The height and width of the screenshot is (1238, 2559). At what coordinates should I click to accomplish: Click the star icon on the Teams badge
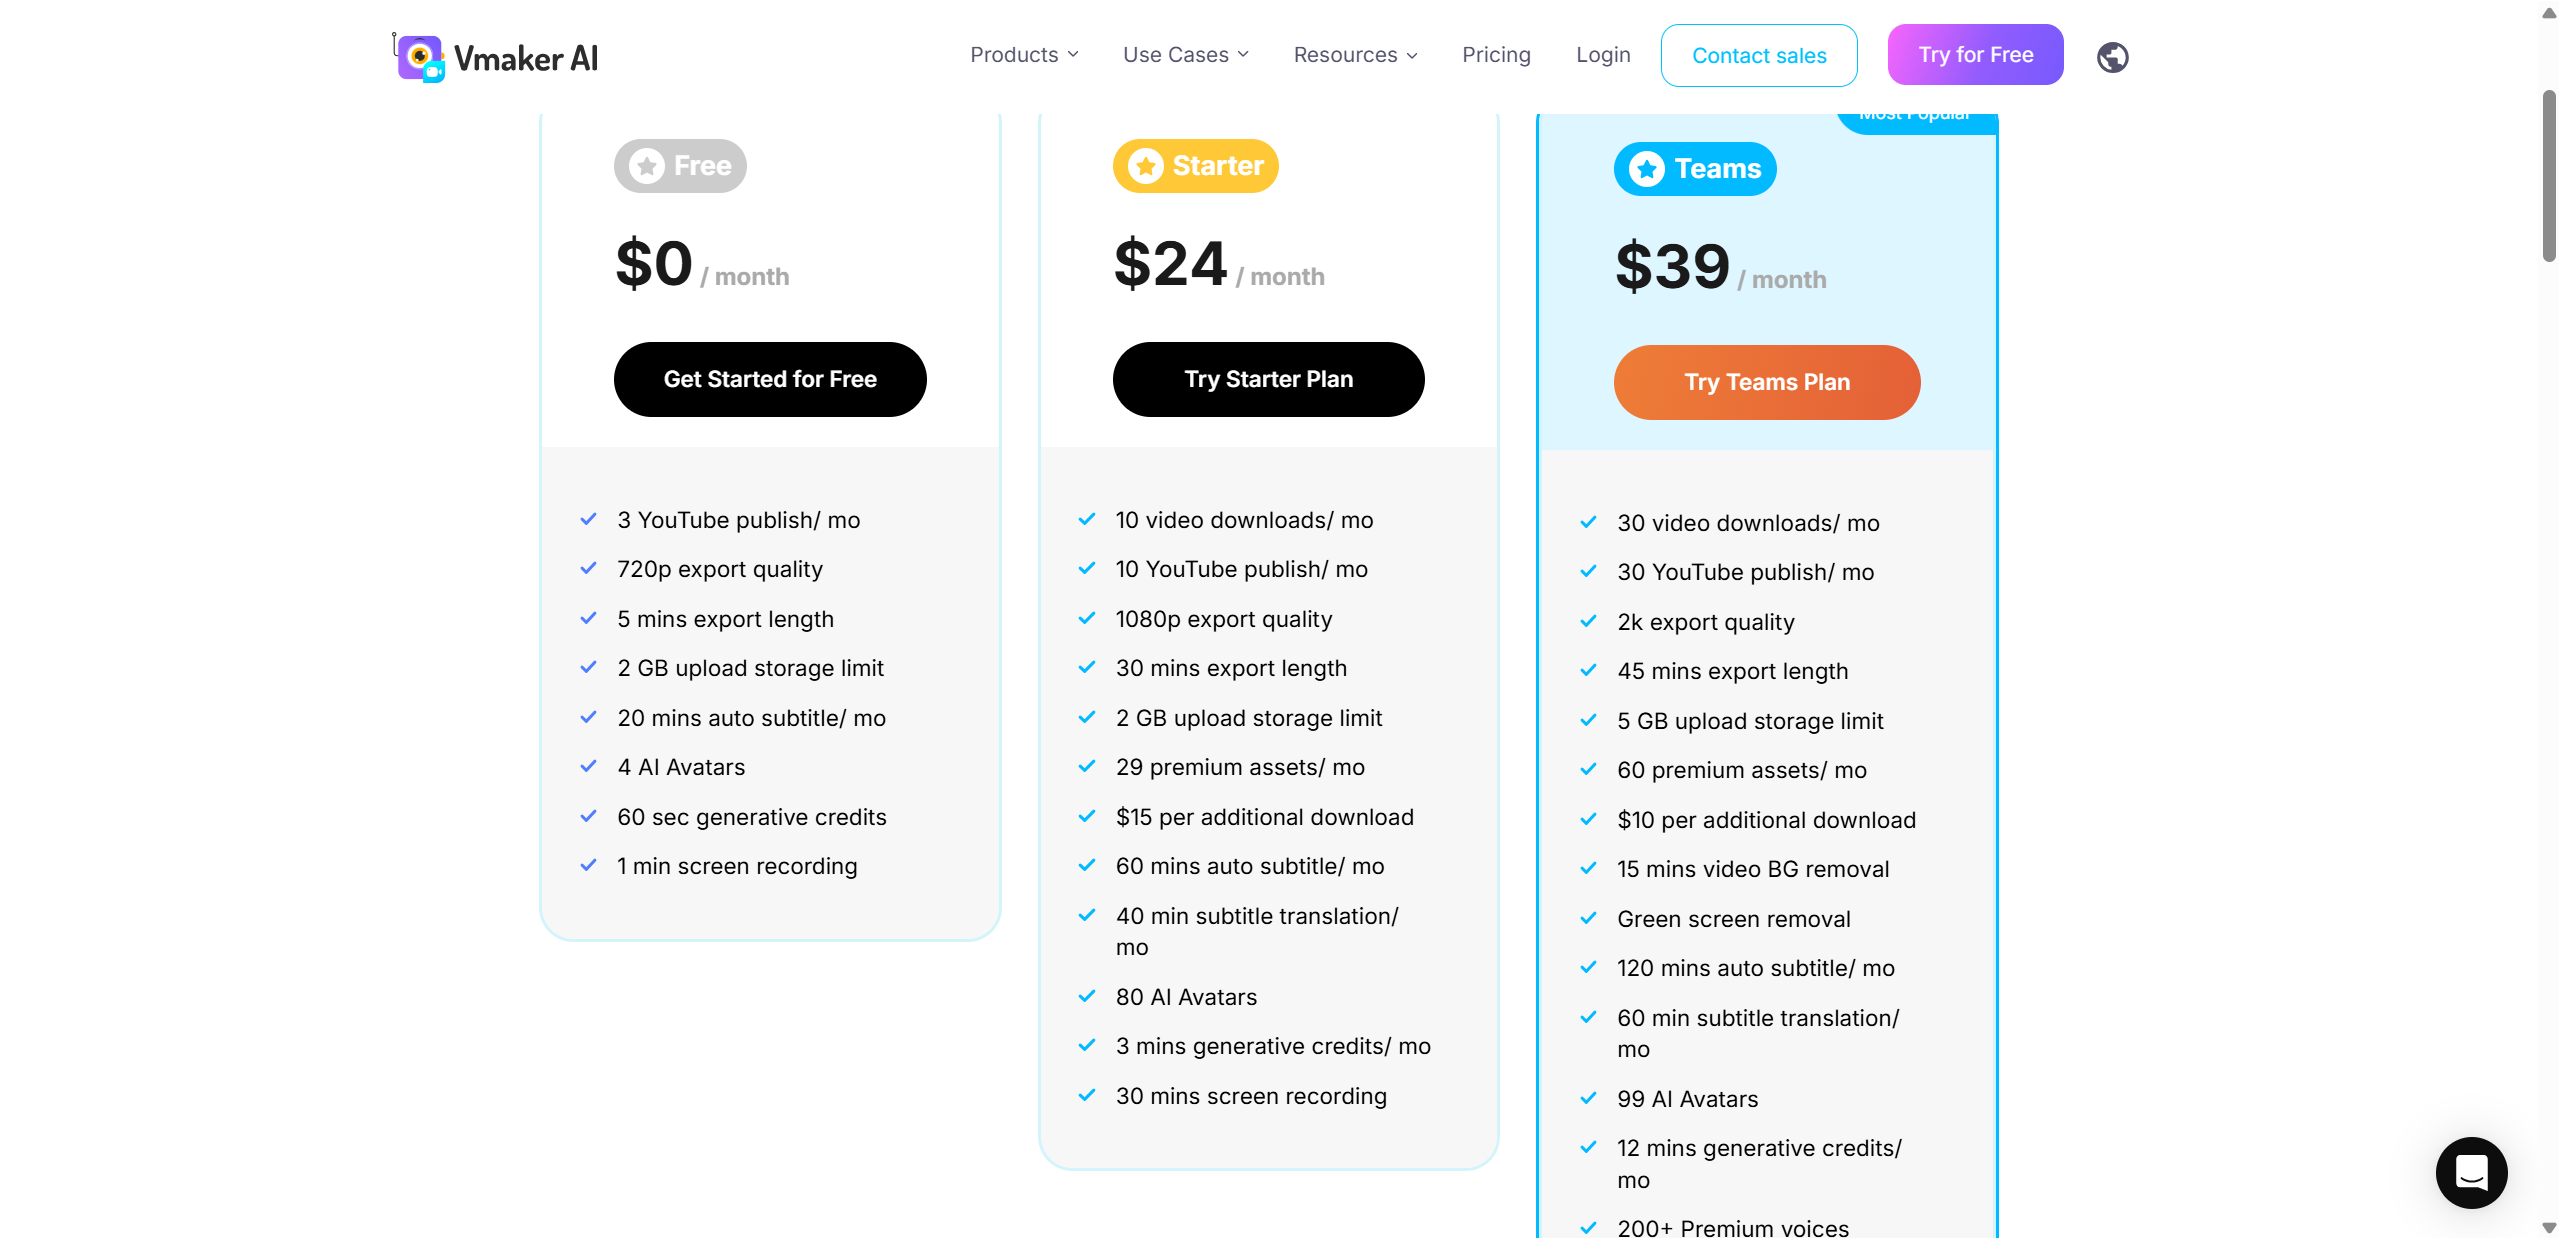click(1645, 168)
